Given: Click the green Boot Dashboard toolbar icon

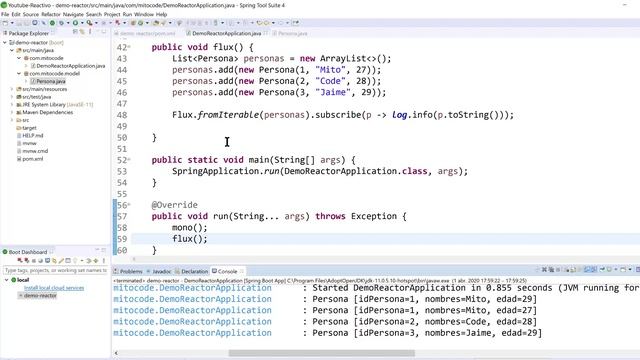Looking at the screenshot, I should point(52,23).
